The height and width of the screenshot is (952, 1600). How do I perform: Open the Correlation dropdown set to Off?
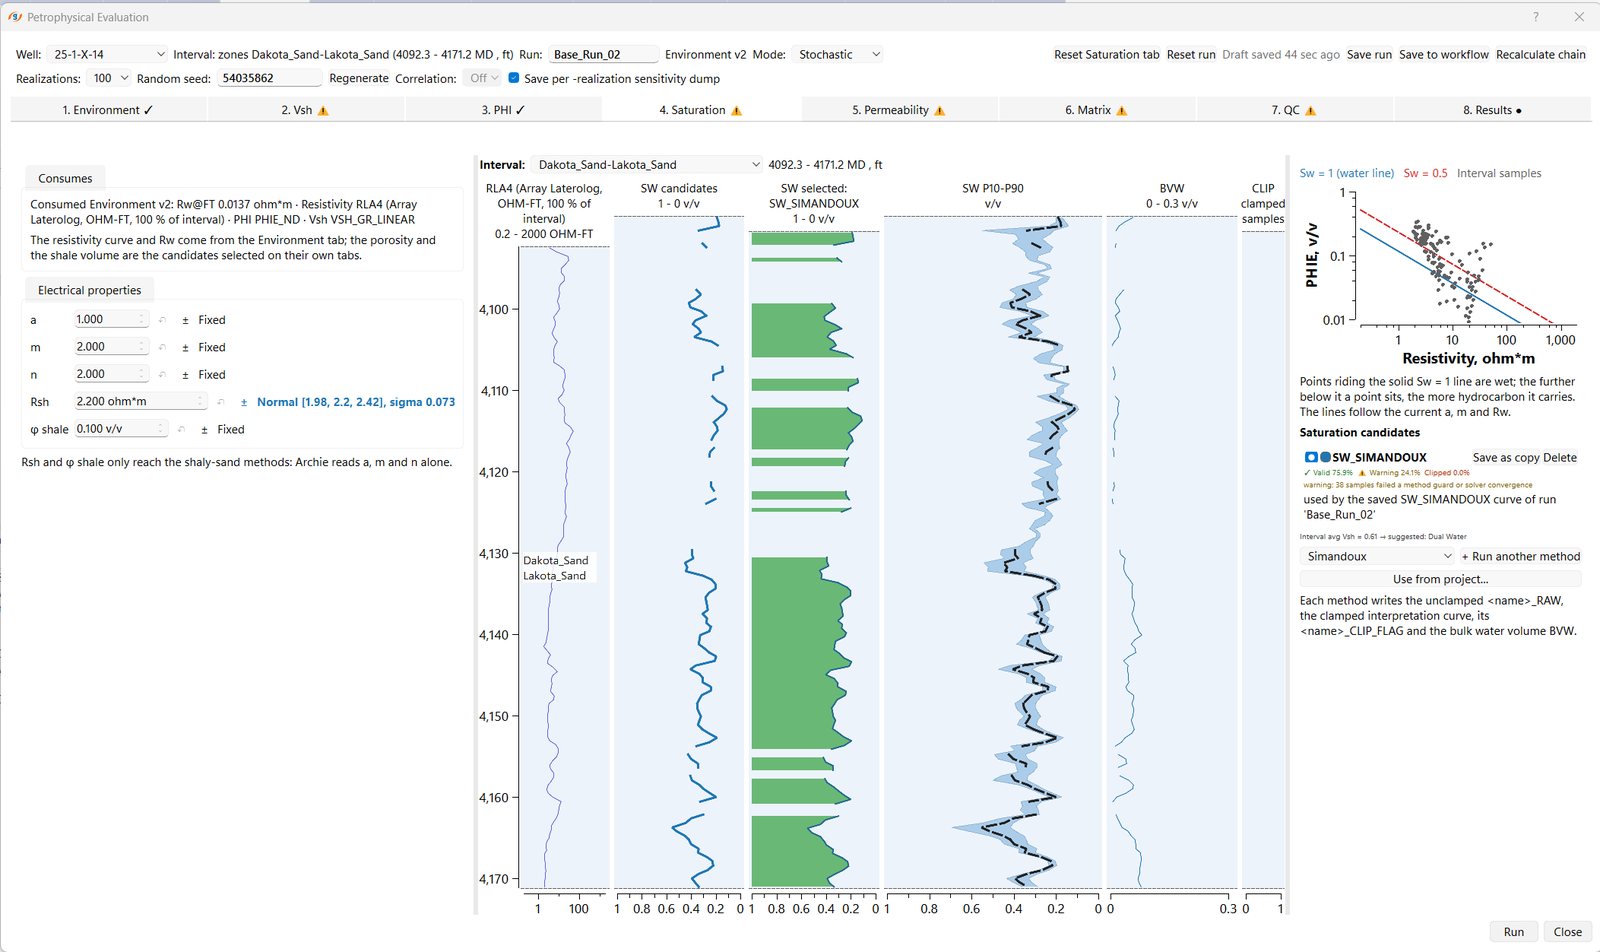point(483,78)
